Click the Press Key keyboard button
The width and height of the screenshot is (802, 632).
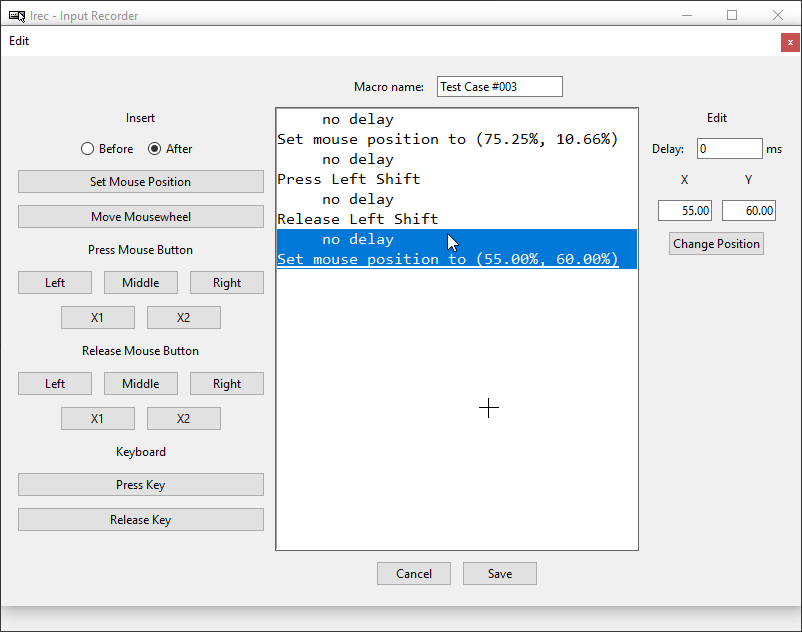[141, 485]
